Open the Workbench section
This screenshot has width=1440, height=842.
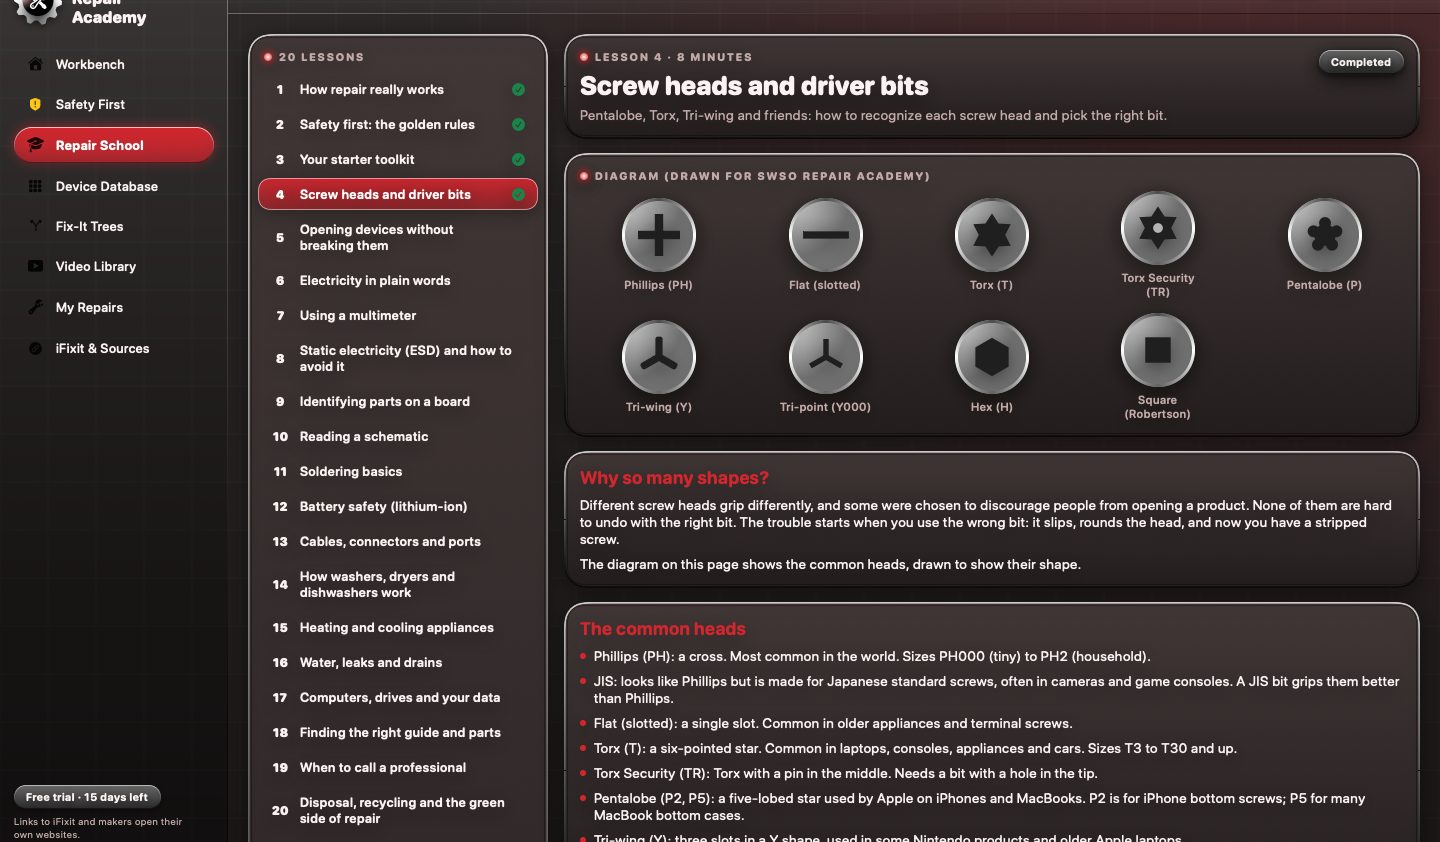(114, 64)
